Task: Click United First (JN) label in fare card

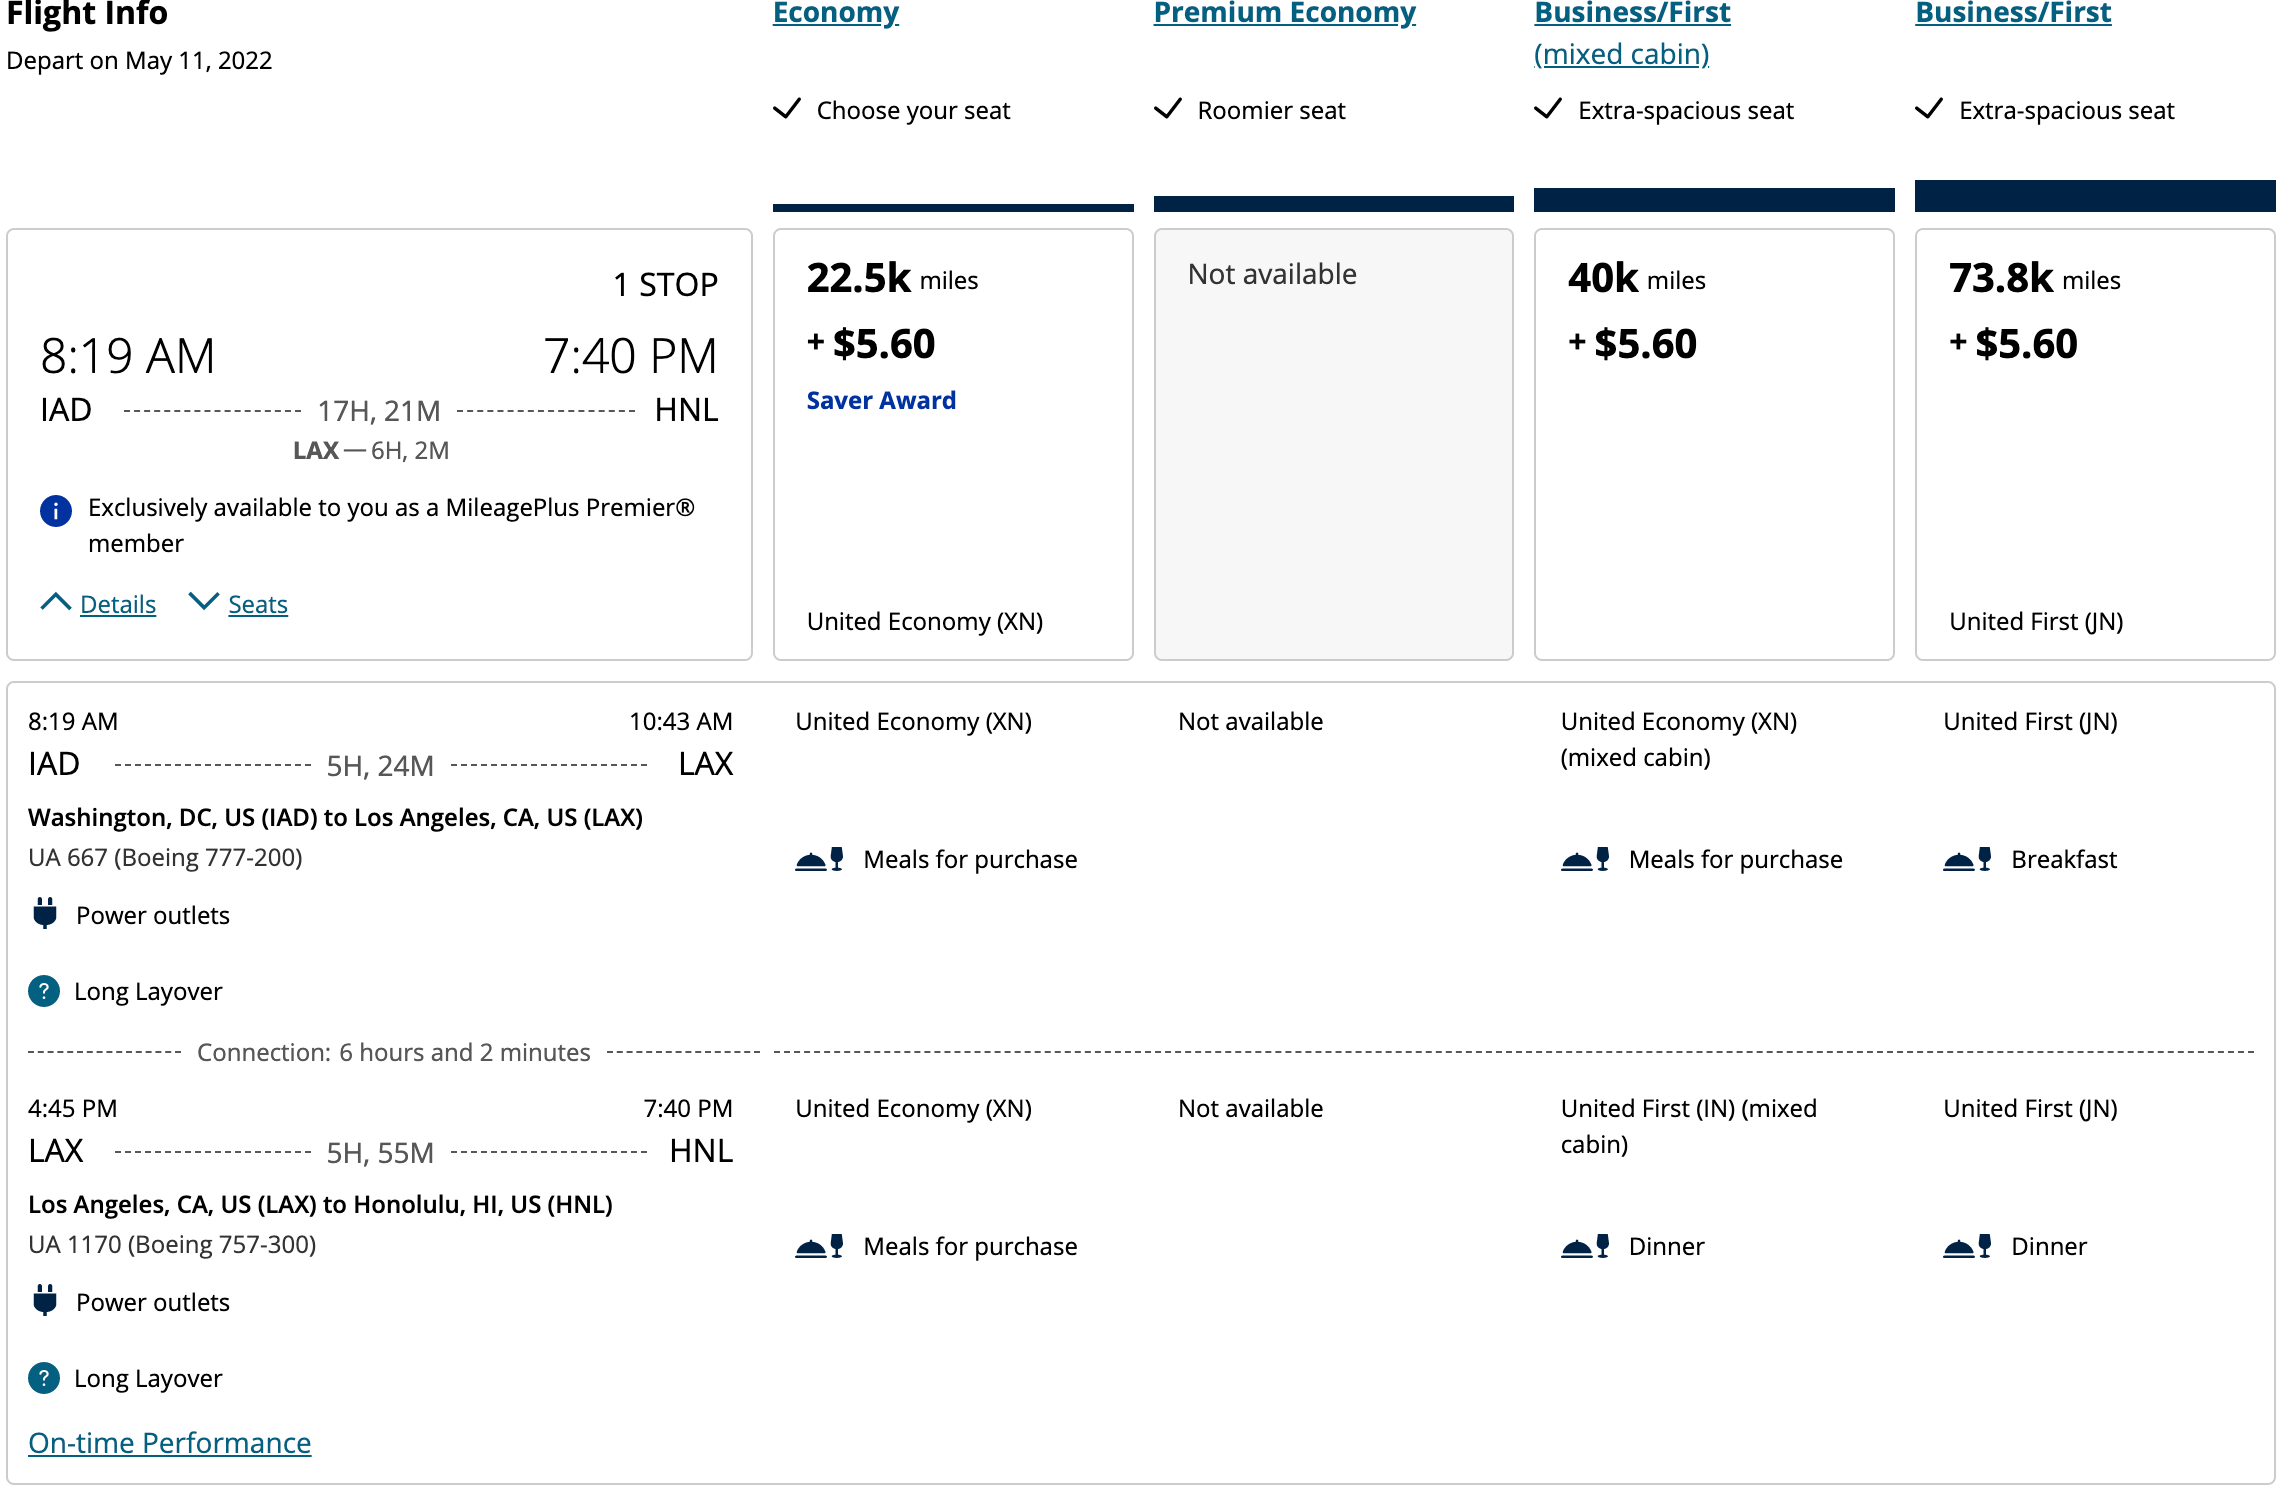Action: click(x=2036, y=621)
